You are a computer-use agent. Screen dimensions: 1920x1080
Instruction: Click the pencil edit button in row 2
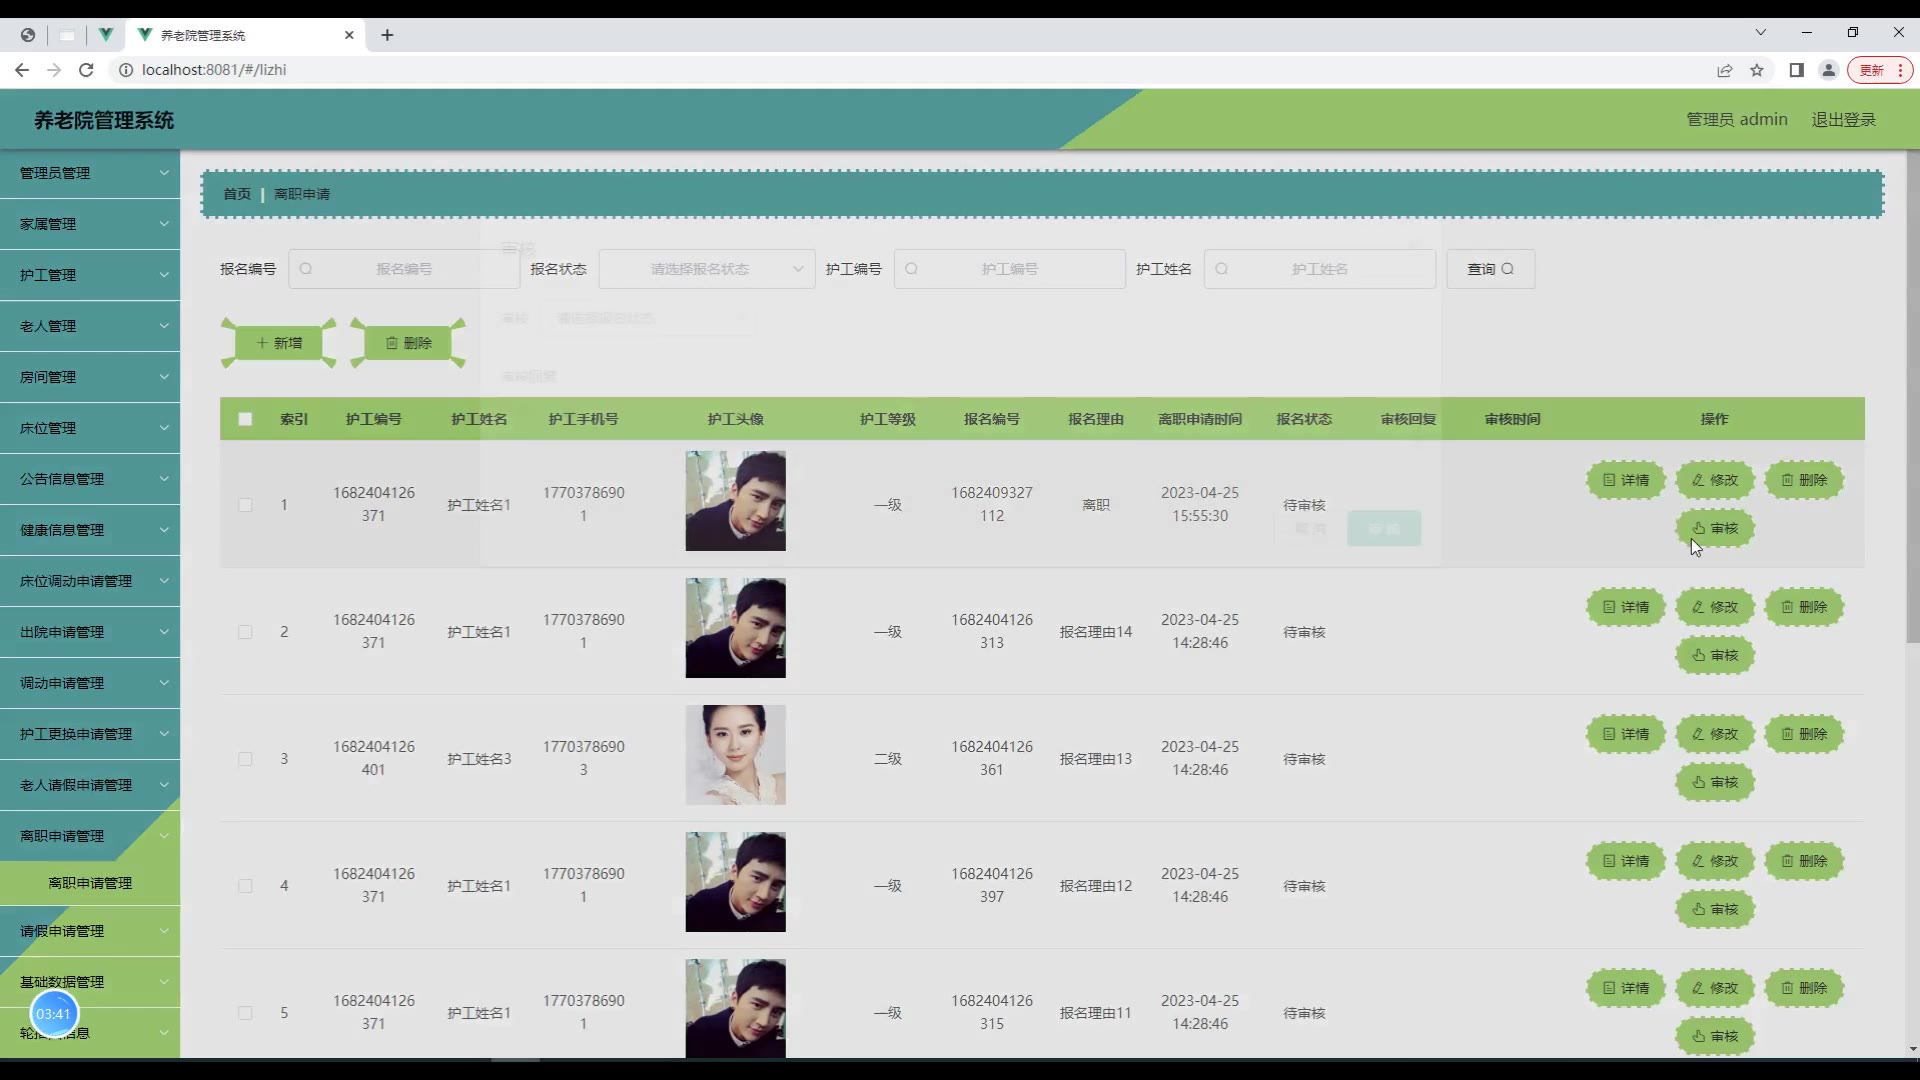[x=1714, y=607]
